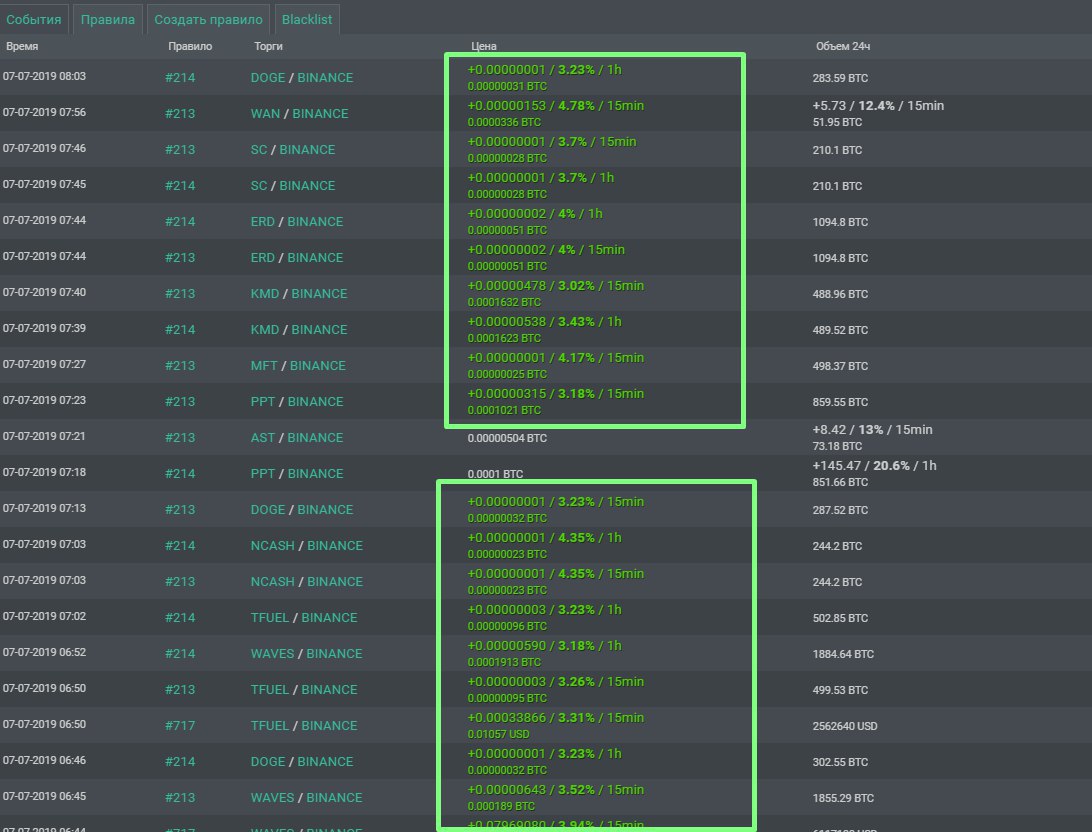Click the Цена column header
This screenshot has height=832, width=1092.
483,46
